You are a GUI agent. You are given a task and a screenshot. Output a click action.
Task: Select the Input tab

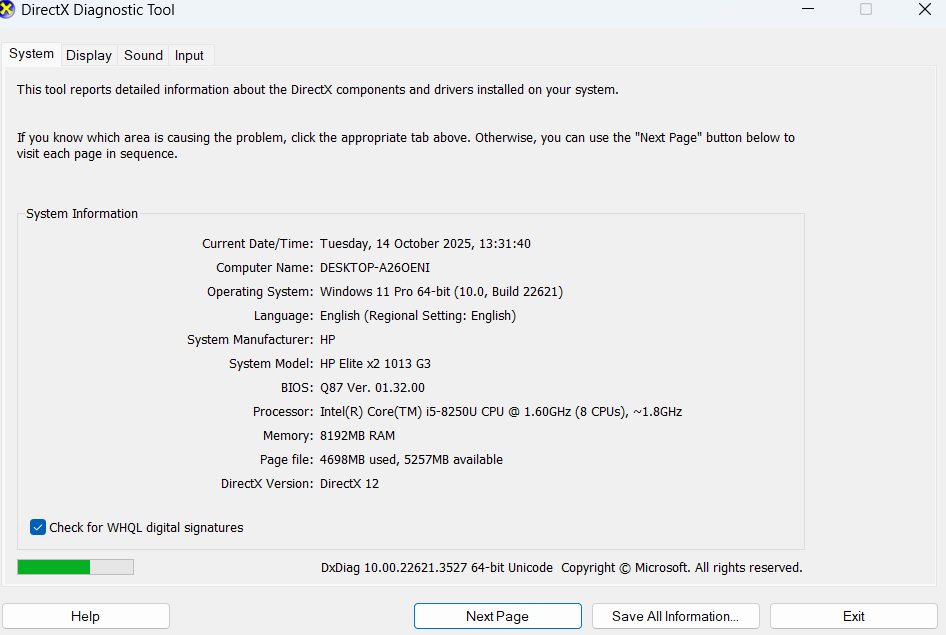coord(189,55)
